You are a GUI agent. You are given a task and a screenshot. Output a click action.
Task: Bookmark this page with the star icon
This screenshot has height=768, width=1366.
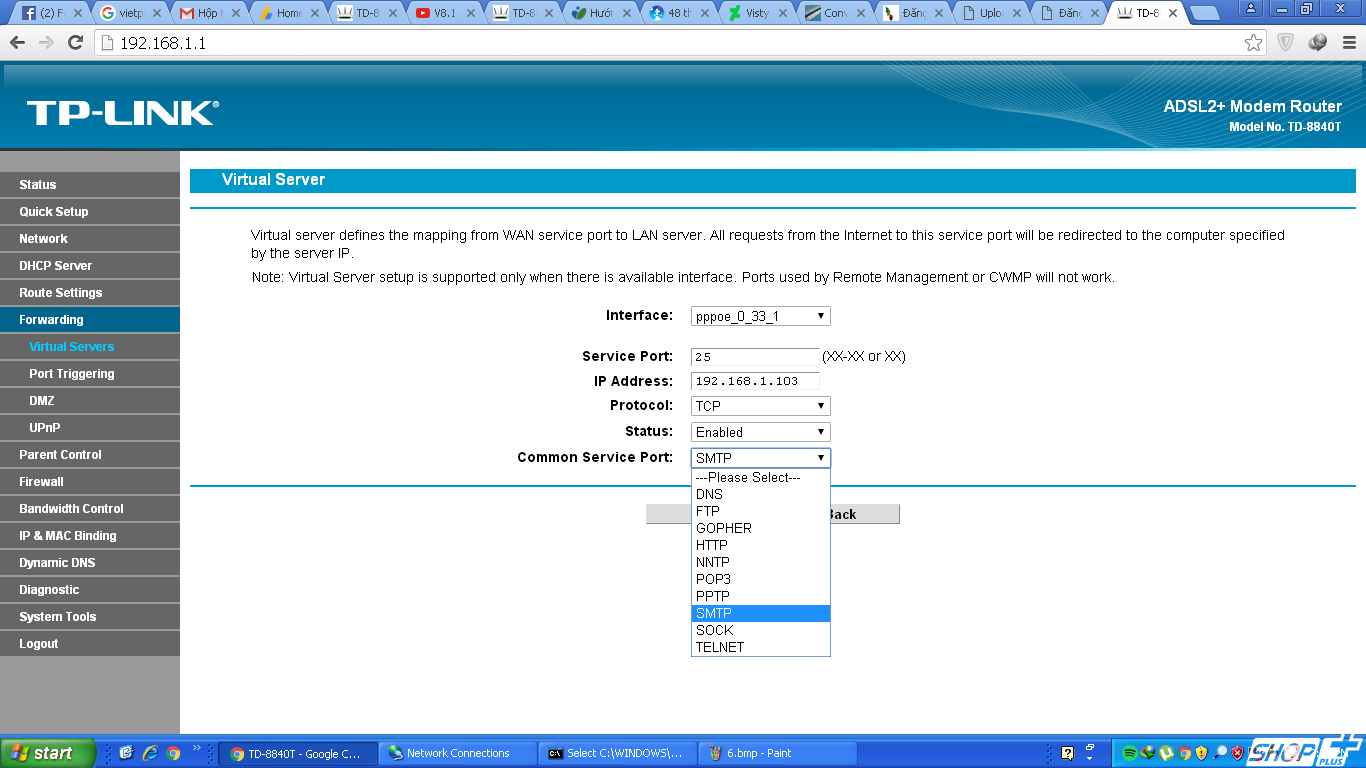coord(1253,43)
